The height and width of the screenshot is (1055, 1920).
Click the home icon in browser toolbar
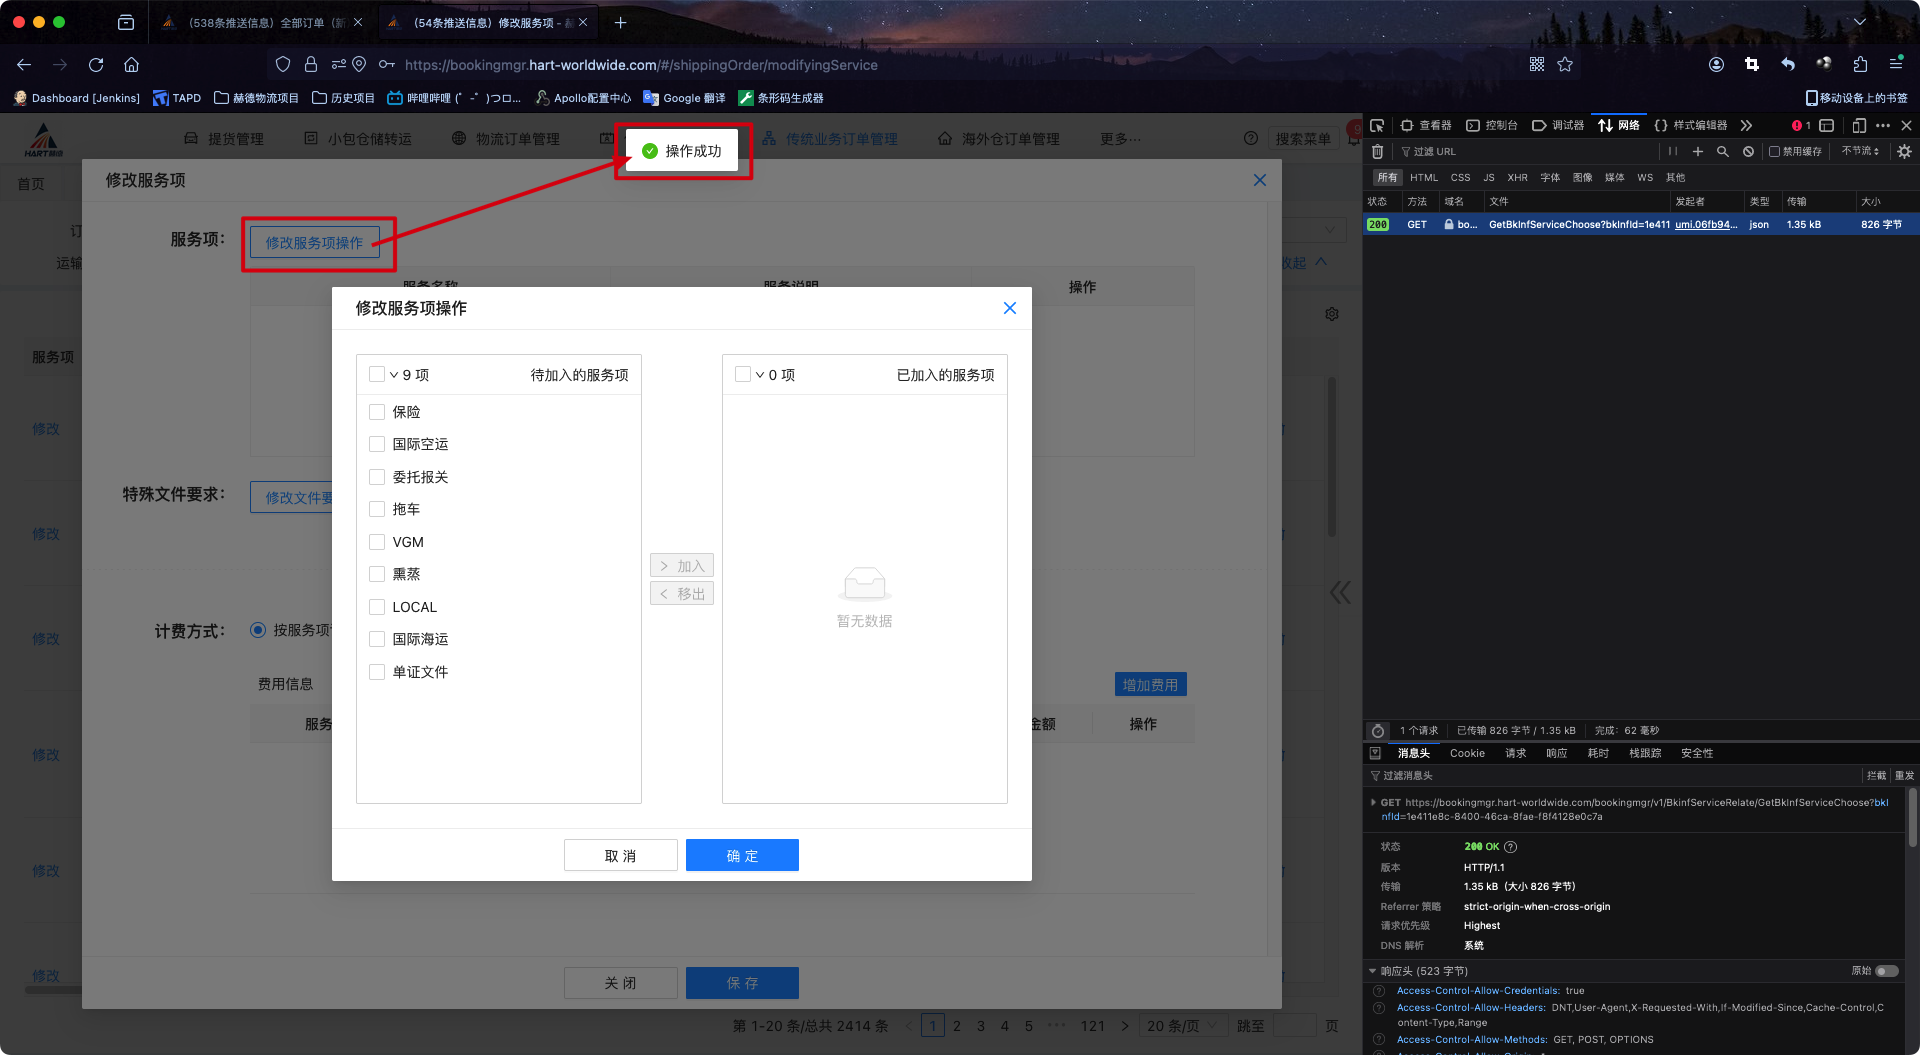pos(131,65)
